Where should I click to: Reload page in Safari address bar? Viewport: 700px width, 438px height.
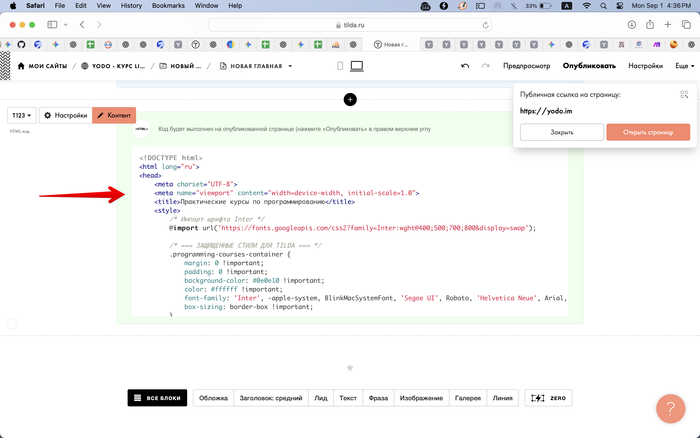coord(486,24)
